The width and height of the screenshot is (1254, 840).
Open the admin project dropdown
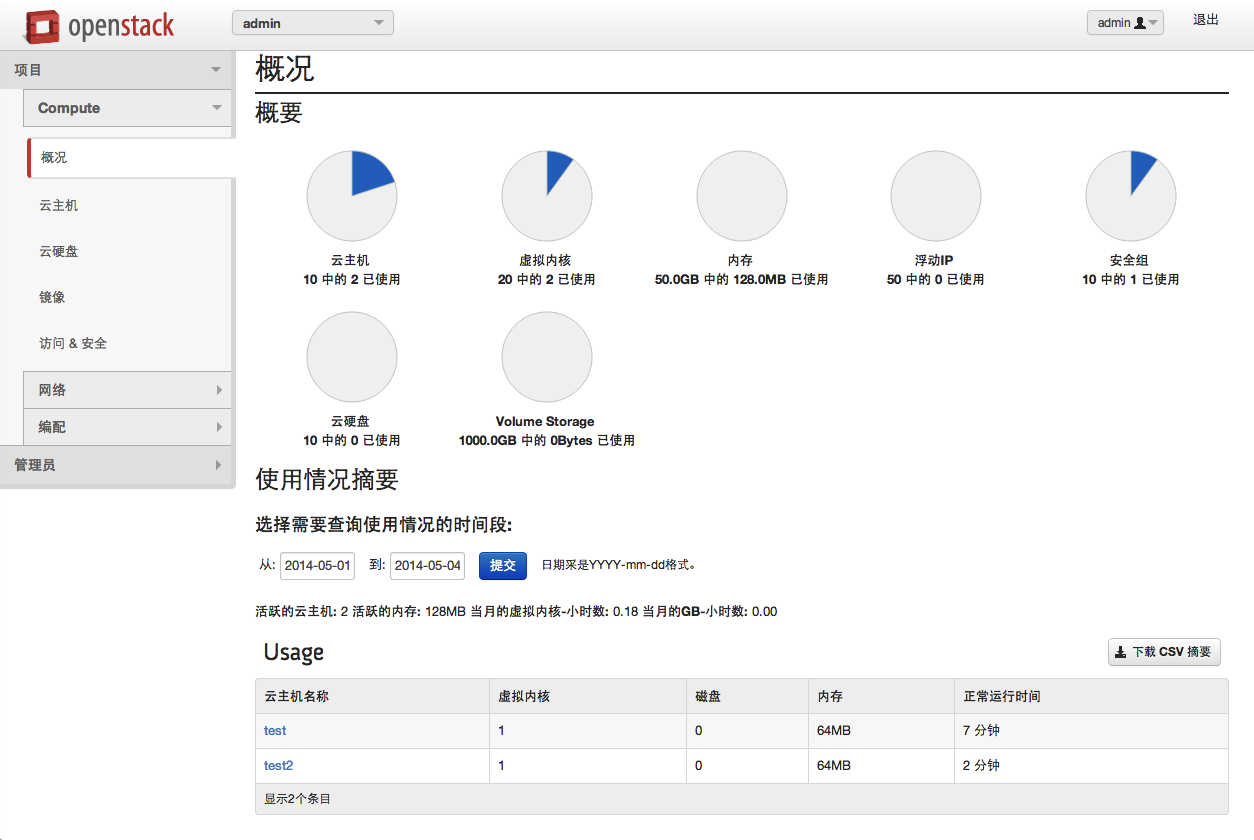tap(312, 23)
